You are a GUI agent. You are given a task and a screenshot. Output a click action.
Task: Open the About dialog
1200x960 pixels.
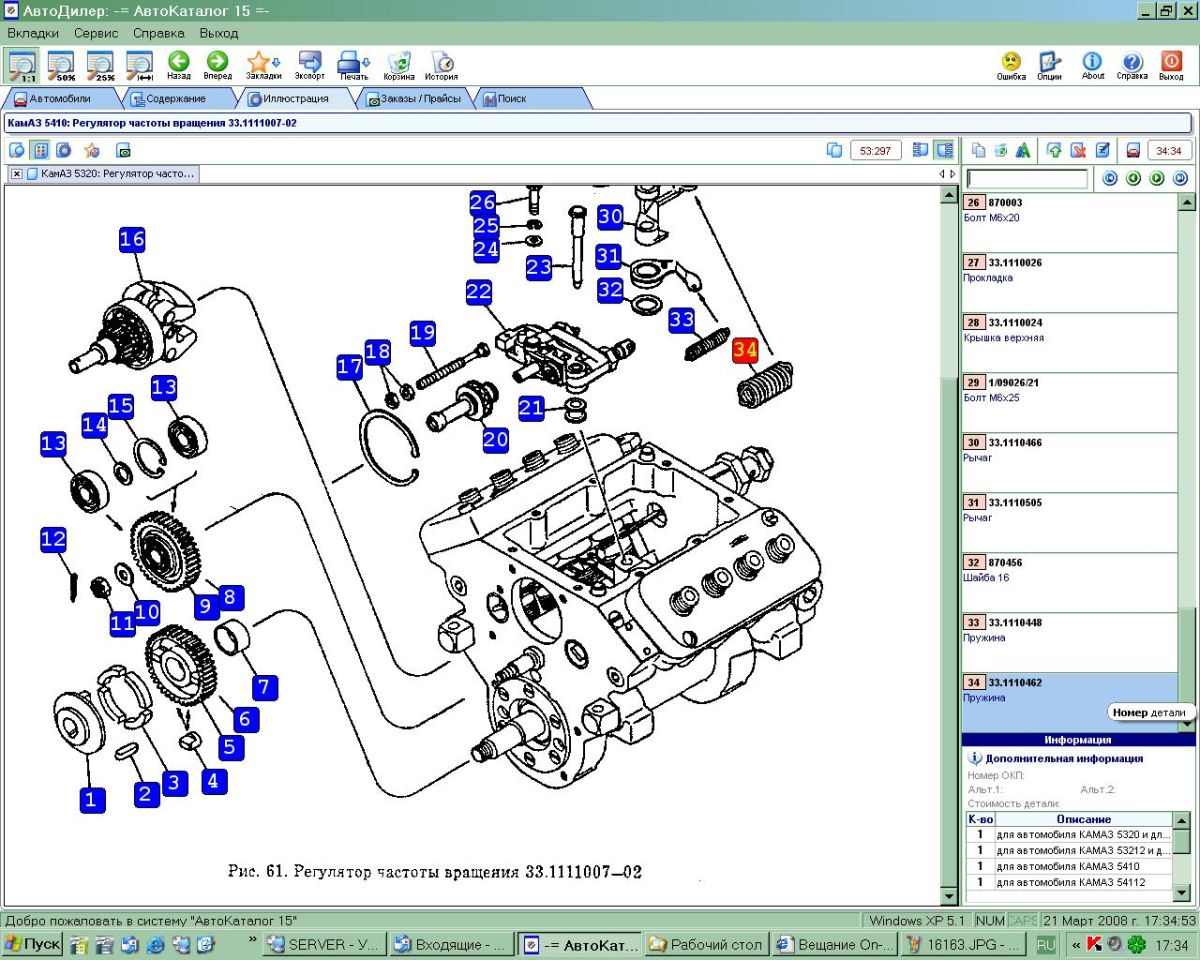(x=1093, y=65)
